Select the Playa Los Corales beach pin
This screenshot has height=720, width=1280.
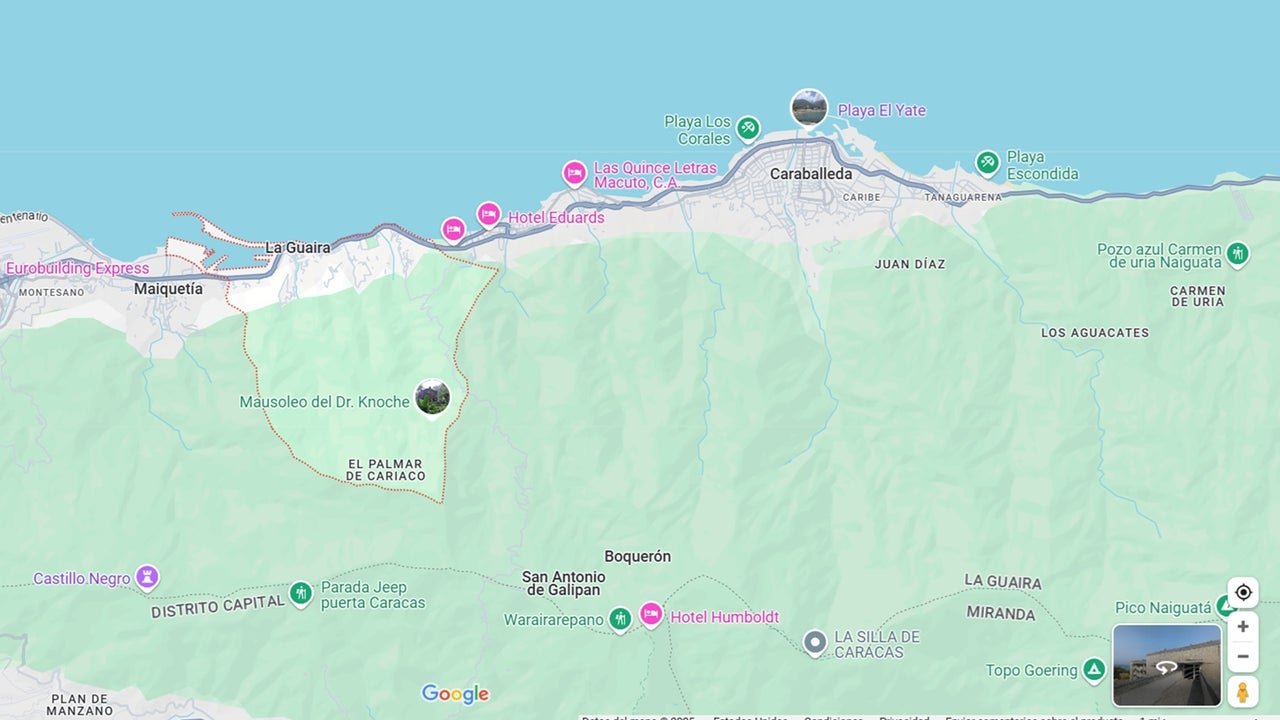pyautogui.click(x=748, y=129)
